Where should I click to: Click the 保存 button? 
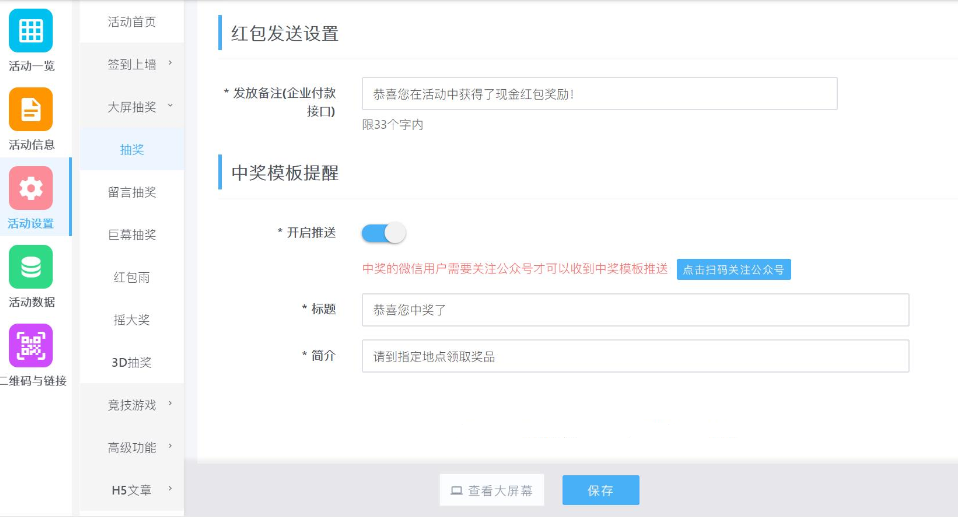pos(601,490)
